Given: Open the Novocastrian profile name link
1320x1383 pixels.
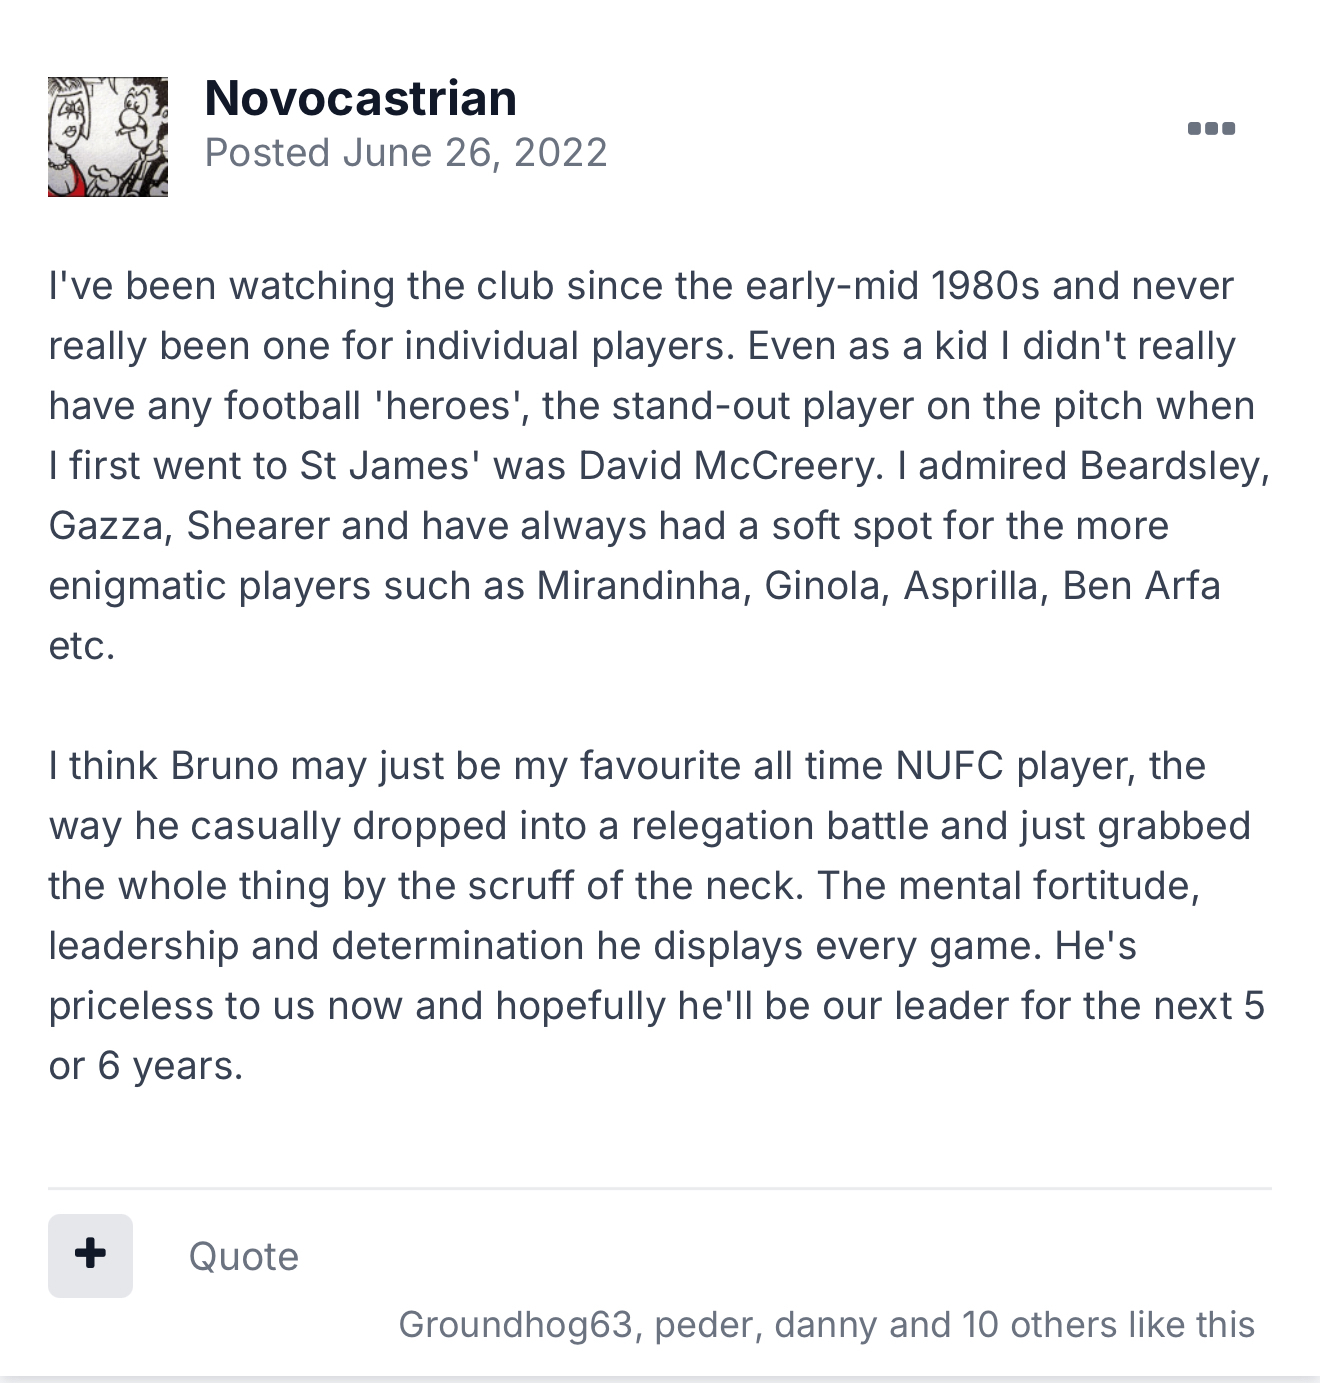Looking at the screenshot, I should pos(360,98).
